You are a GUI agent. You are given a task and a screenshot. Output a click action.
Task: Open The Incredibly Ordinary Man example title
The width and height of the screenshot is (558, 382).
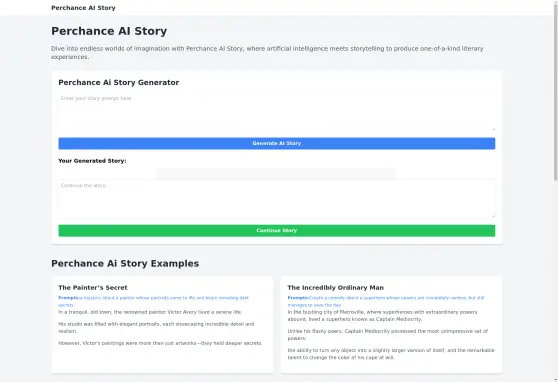click(336, 288)
